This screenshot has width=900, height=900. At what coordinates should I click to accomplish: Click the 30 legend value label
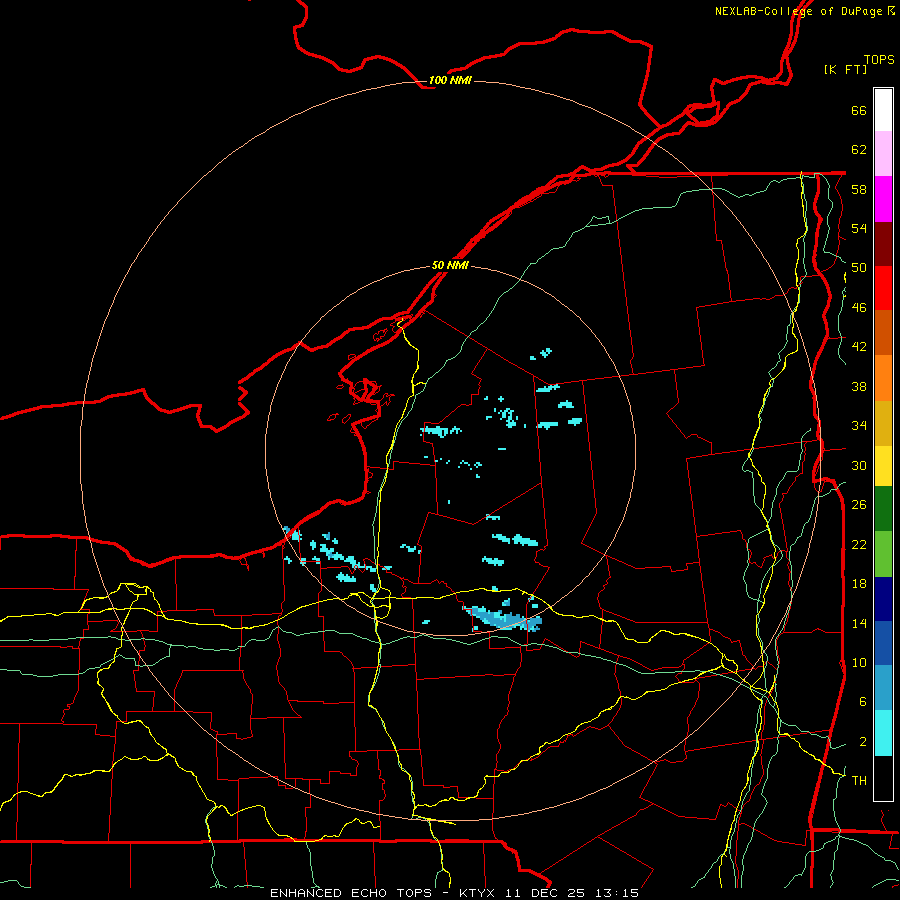coord(859,465)
